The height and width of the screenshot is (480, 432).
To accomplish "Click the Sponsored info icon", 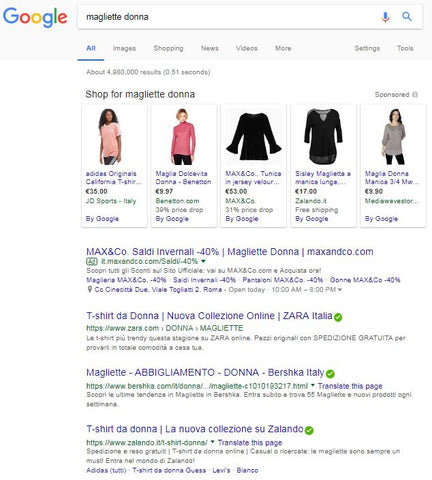I will [415, 95].
